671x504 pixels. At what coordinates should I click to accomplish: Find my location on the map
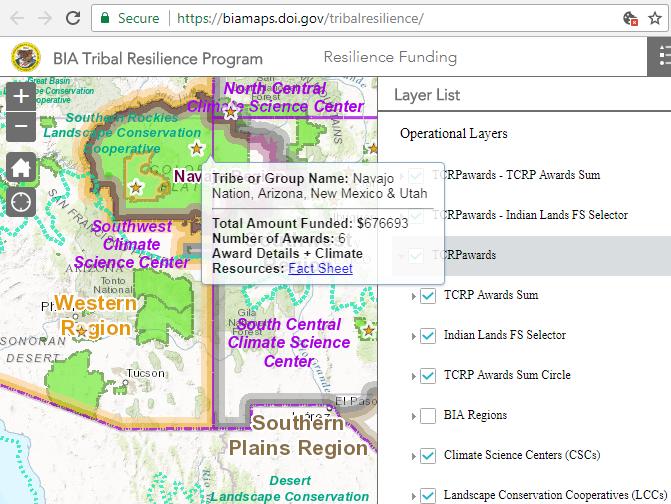21,202
